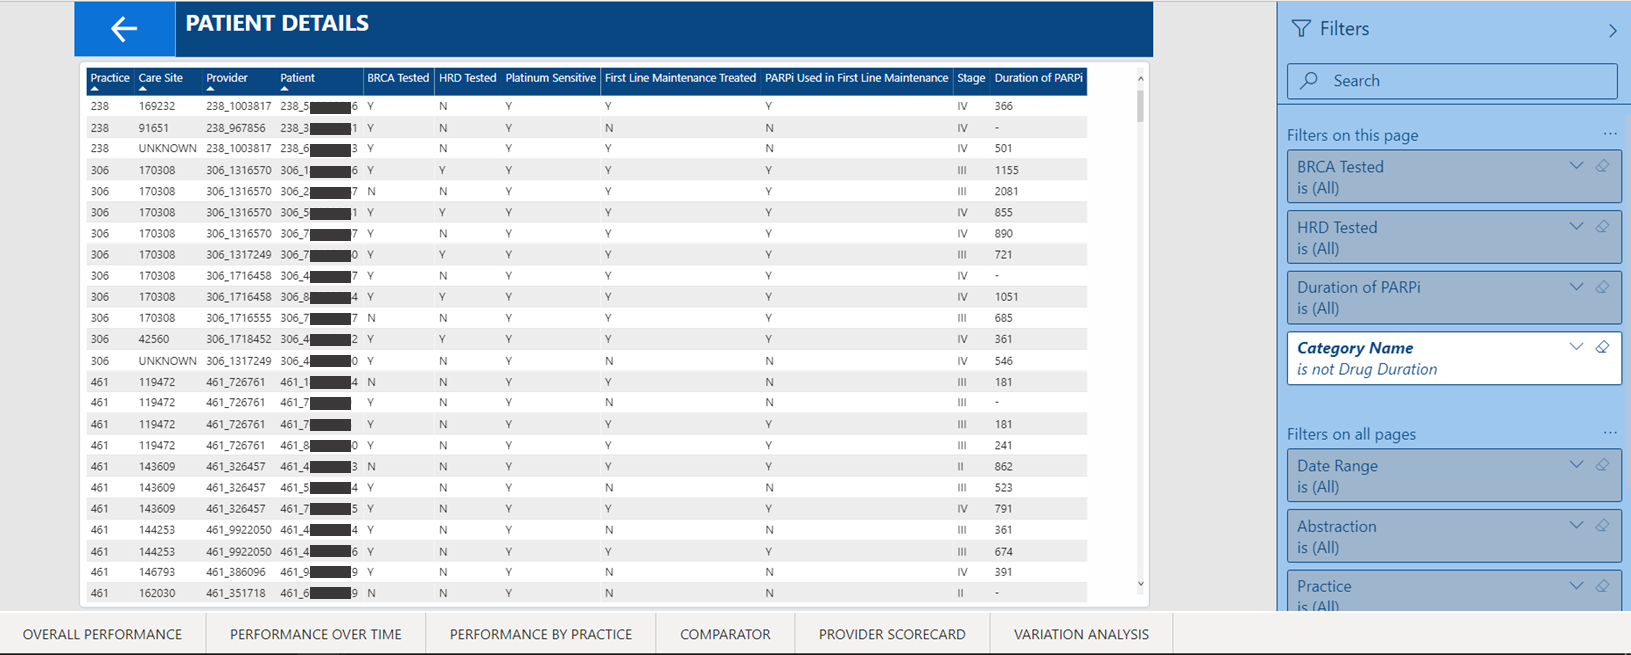Clear the Duration of PARPi filter
Viewport: 1631px width, 655px height.
pyautogui.click(x=1602, y=287)
